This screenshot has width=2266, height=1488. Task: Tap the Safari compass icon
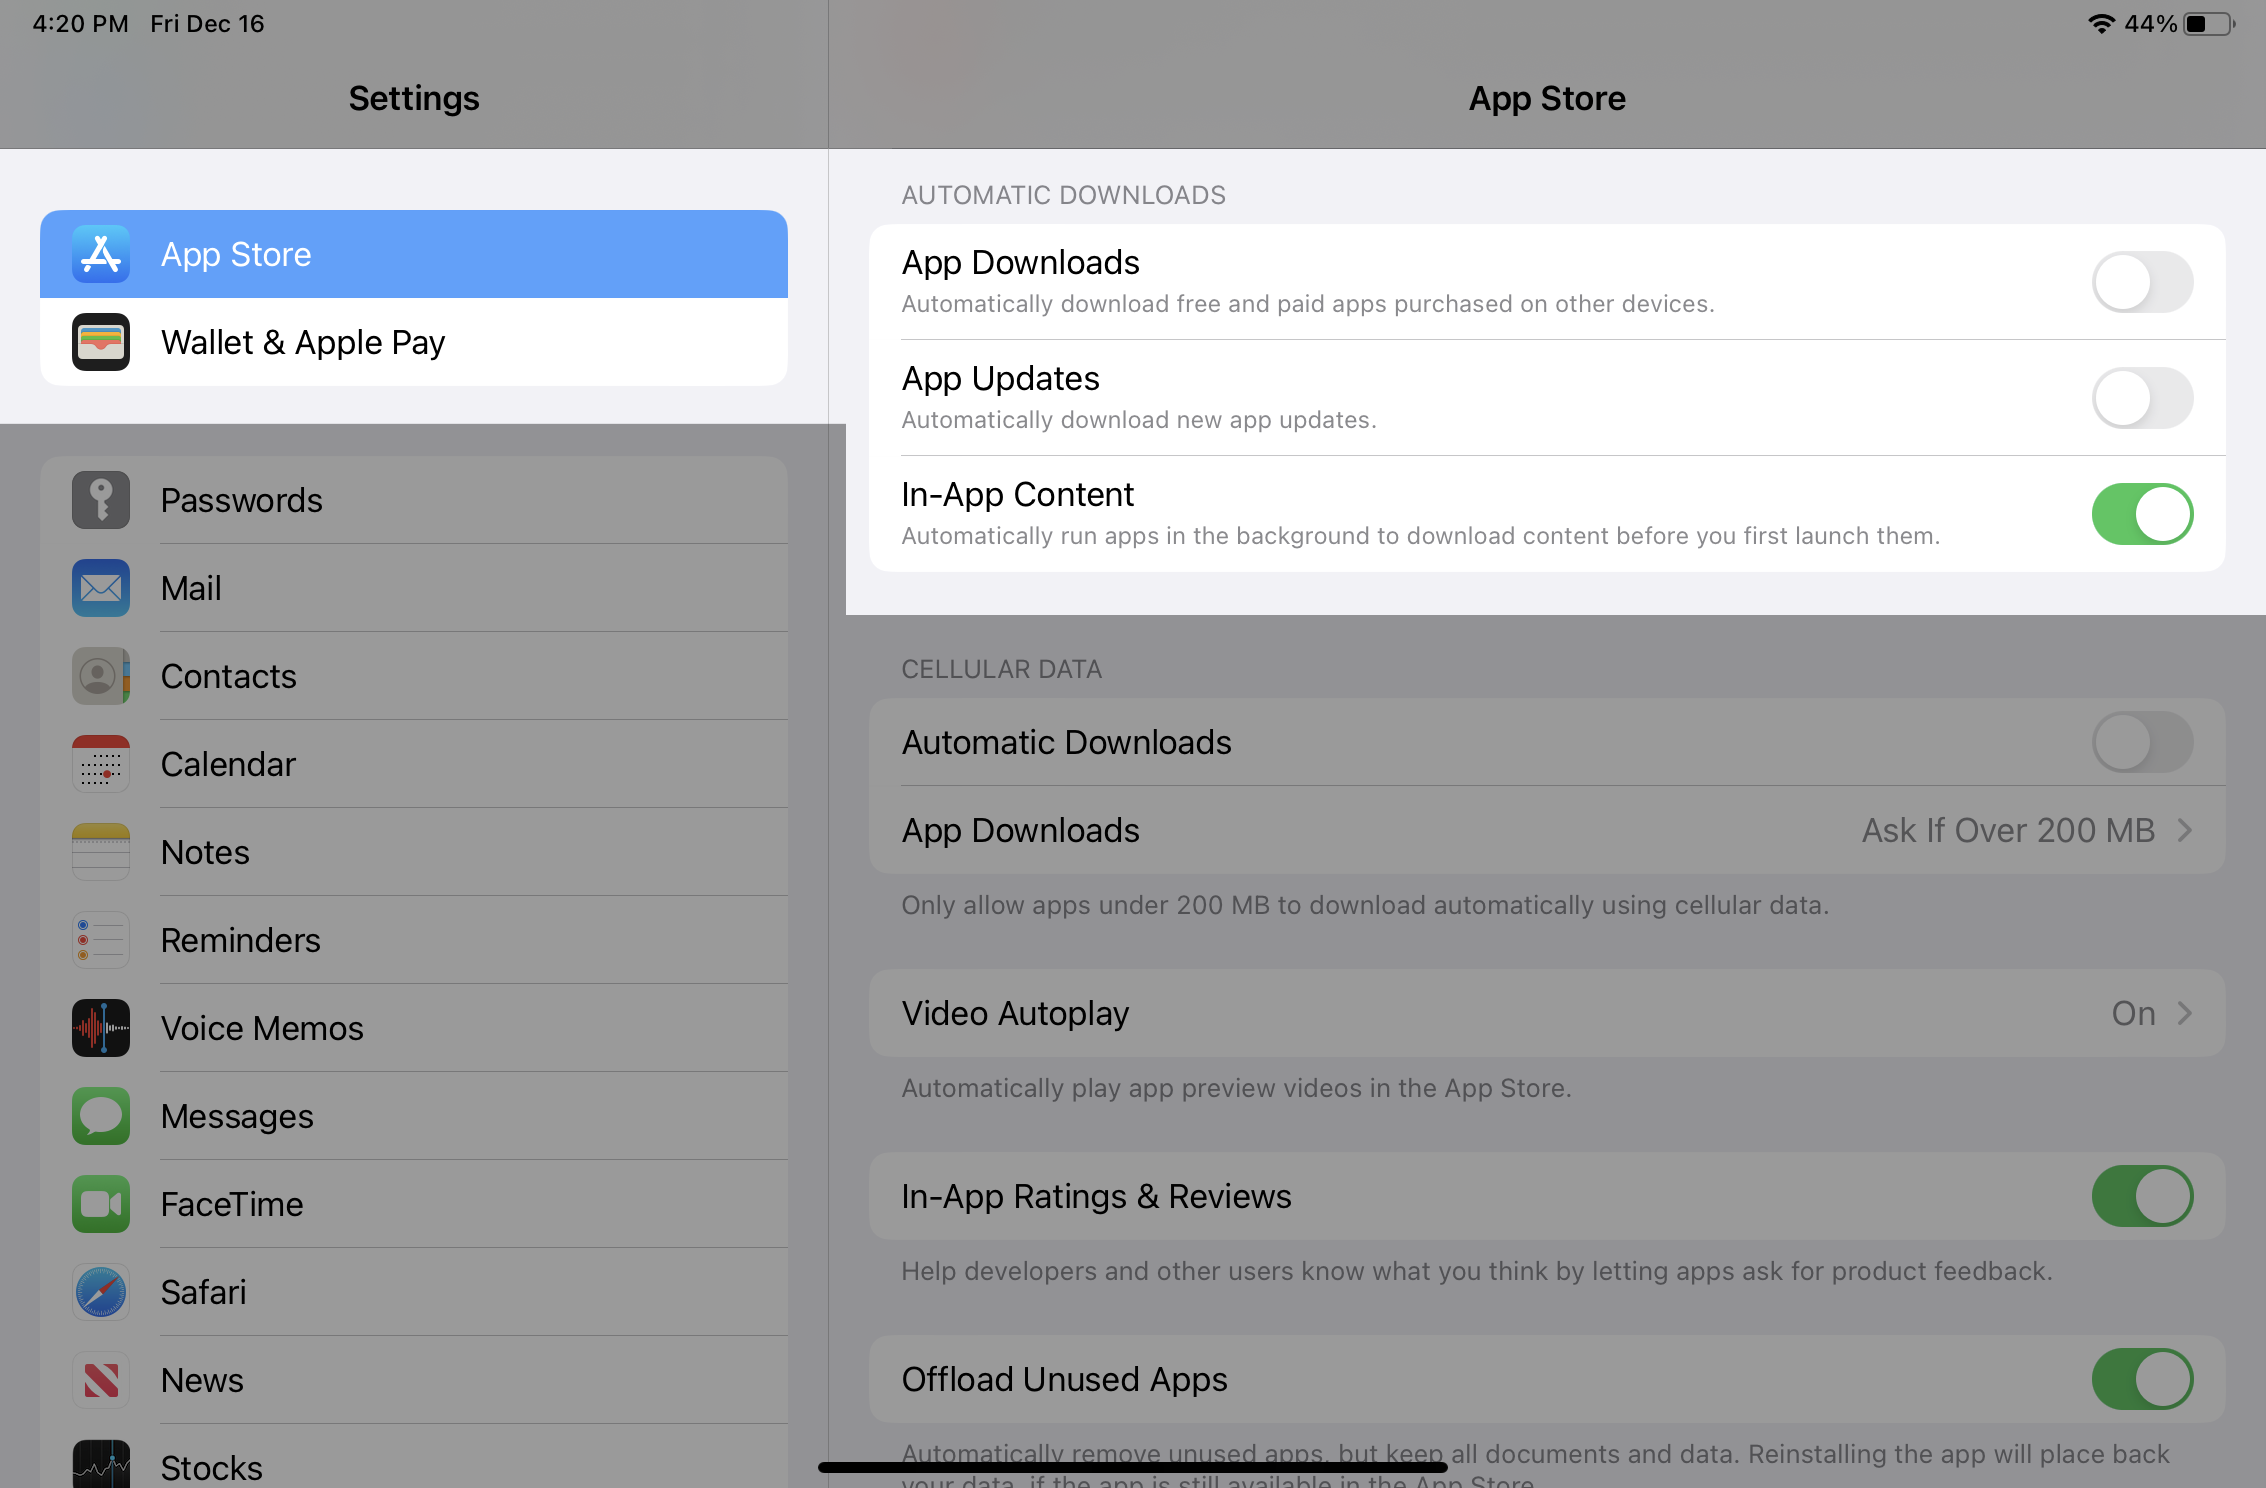coord(101,1292)
